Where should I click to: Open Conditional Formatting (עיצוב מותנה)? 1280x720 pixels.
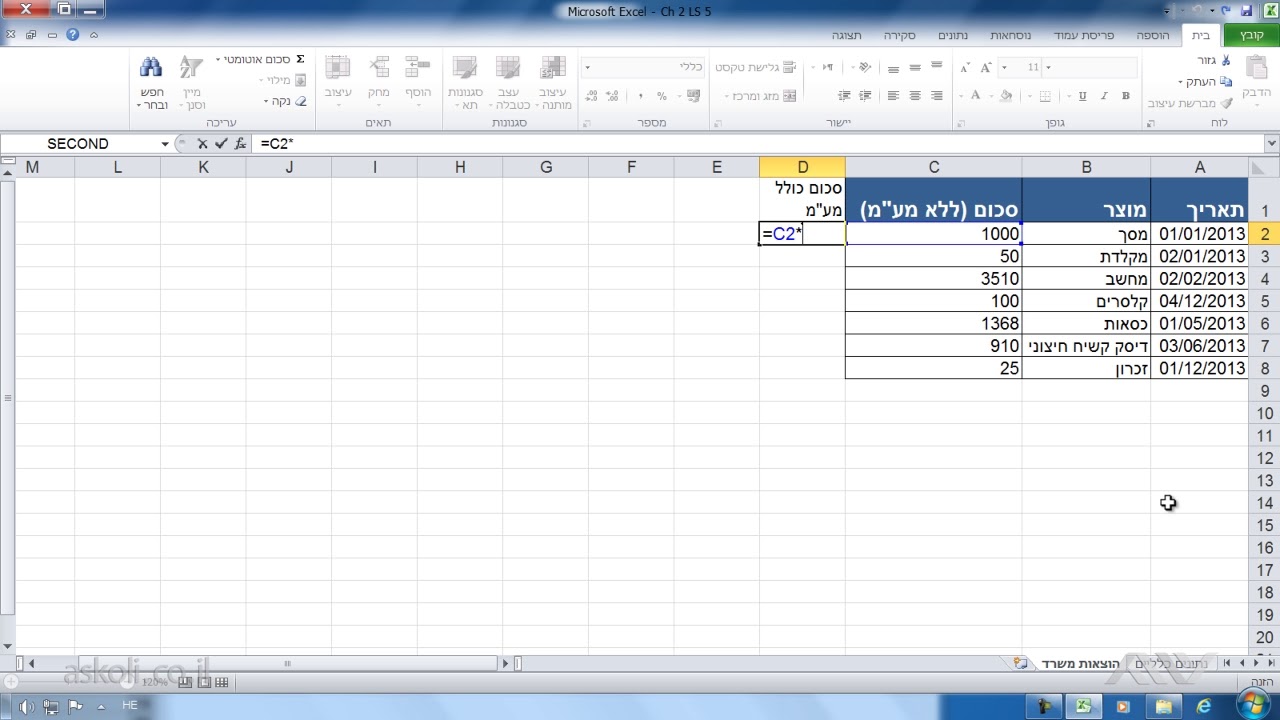(x=553, y=83)
